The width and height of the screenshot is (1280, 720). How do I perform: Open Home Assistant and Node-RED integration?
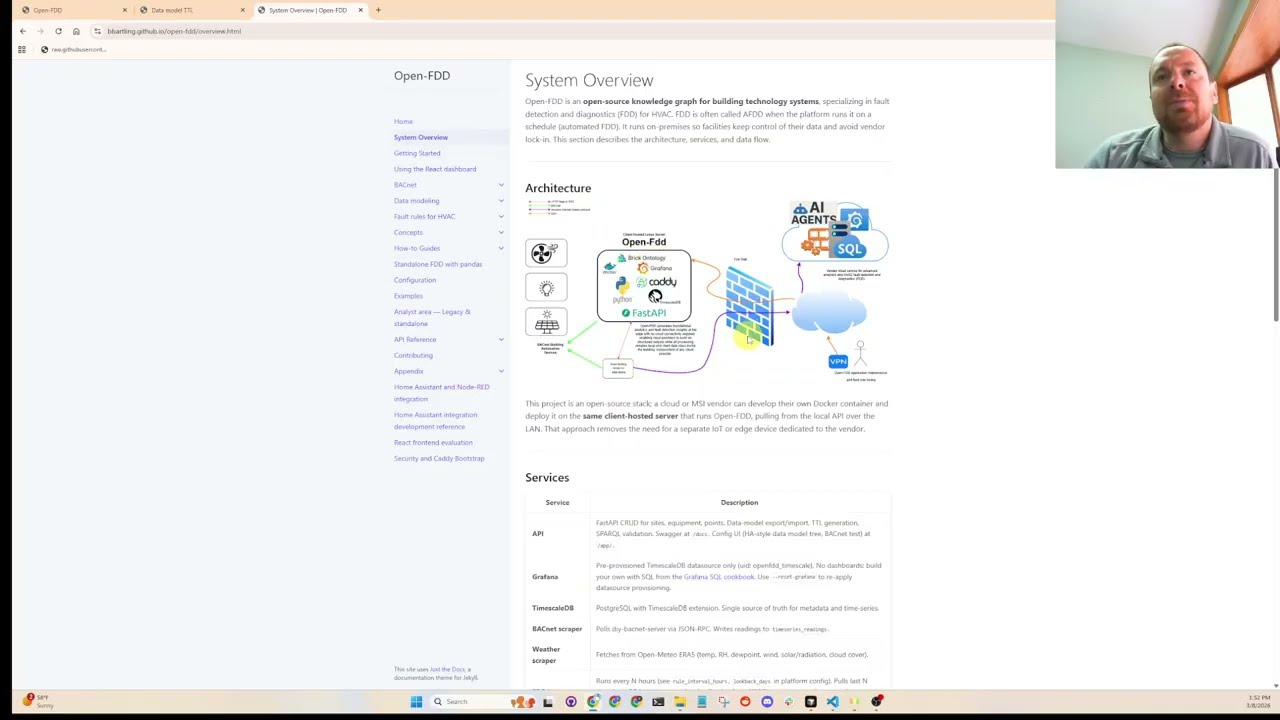click(442, 393)
